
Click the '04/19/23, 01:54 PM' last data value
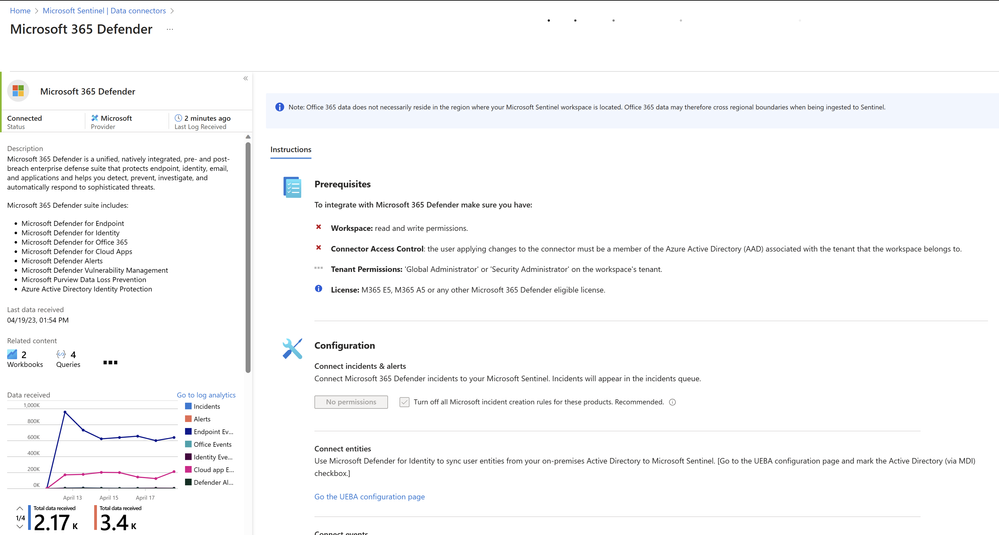click(x=38, y=320)
